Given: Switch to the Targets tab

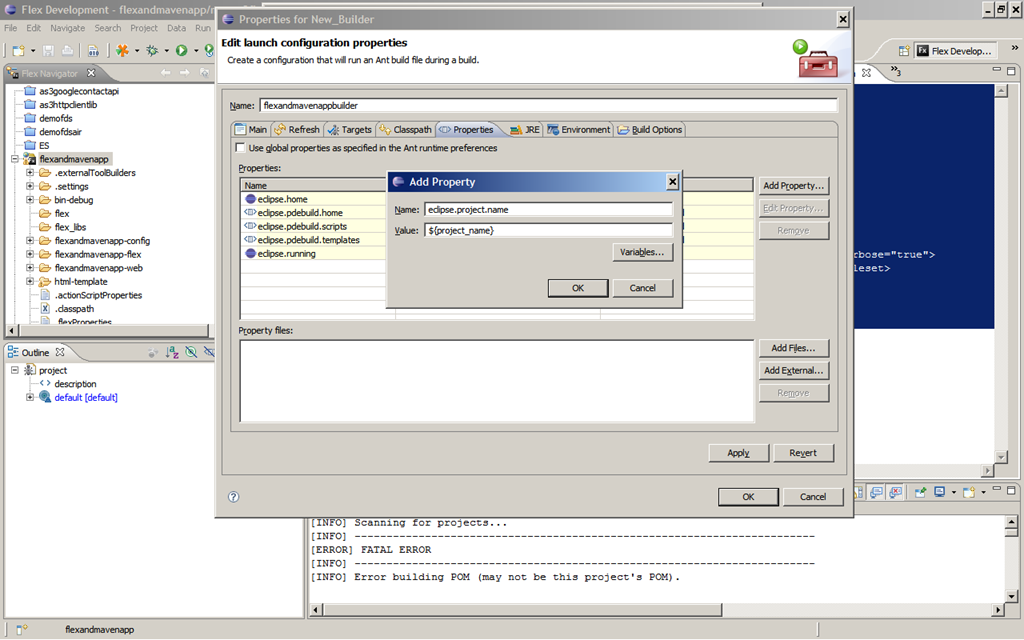Looking at the screenshot, I should pyautogui.click(x=349, y=129).
